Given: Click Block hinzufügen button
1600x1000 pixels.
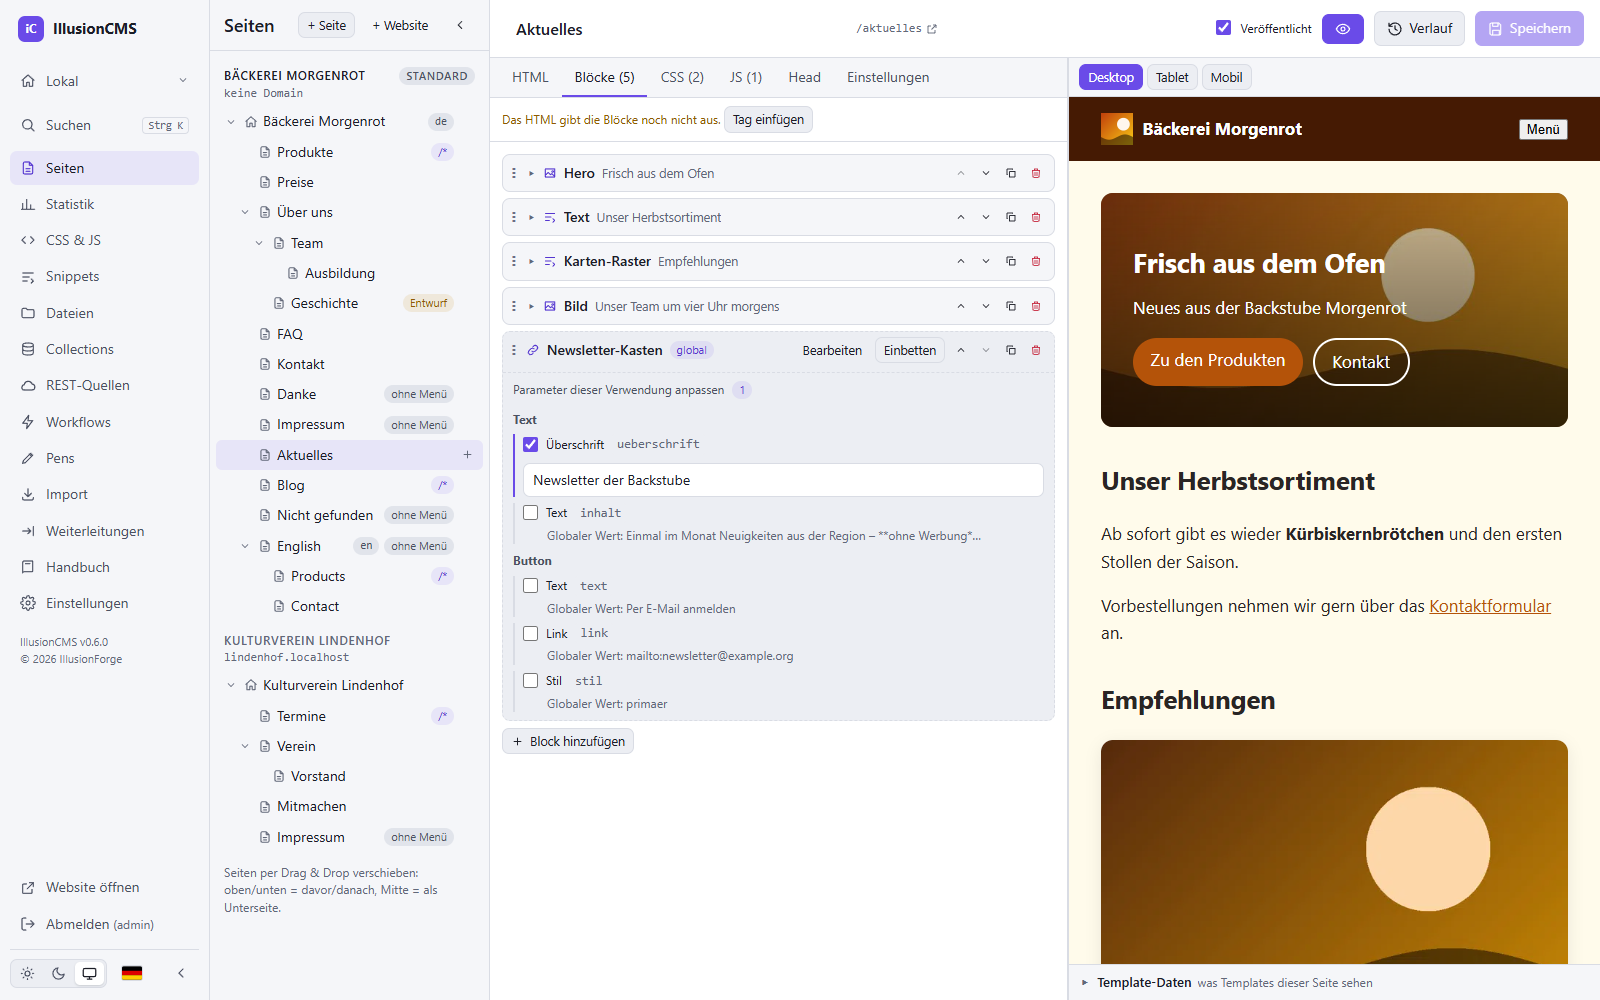Looking at the screenshot, I should 568,741.
